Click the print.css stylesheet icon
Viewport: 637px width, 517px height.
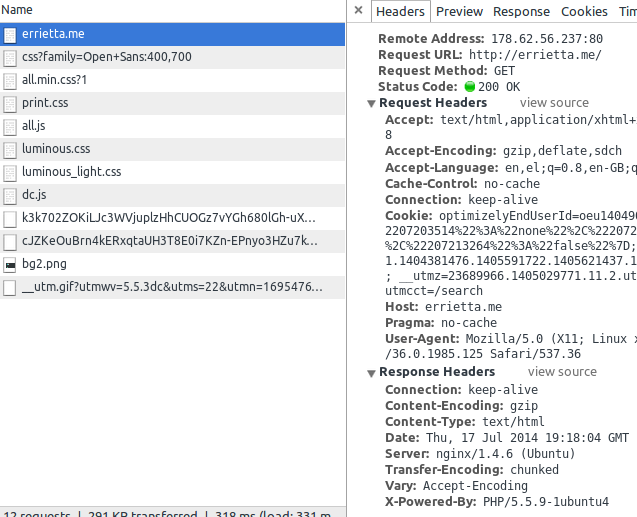point(10,103)
